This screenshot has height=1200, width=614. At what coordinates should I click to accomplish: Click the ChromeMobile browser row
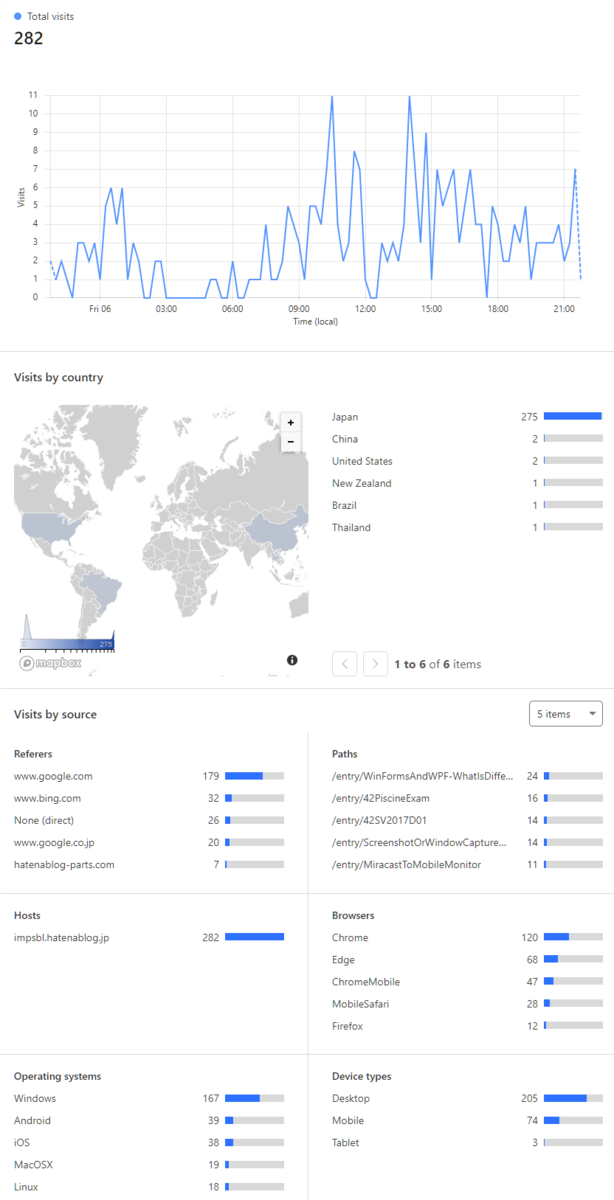pos(467,981)
